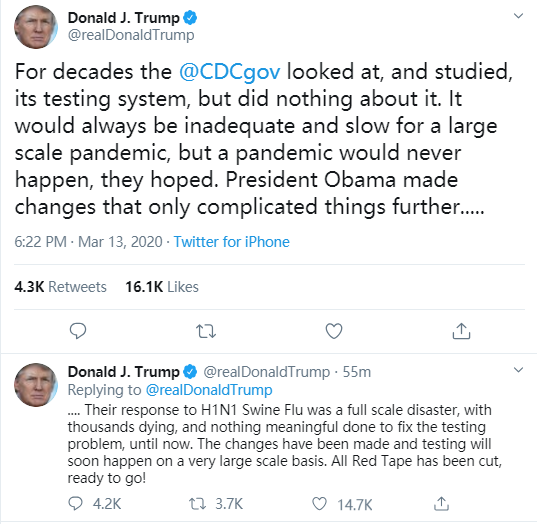Open the @CDCgov mention link
537x524 pixels.
229,73
